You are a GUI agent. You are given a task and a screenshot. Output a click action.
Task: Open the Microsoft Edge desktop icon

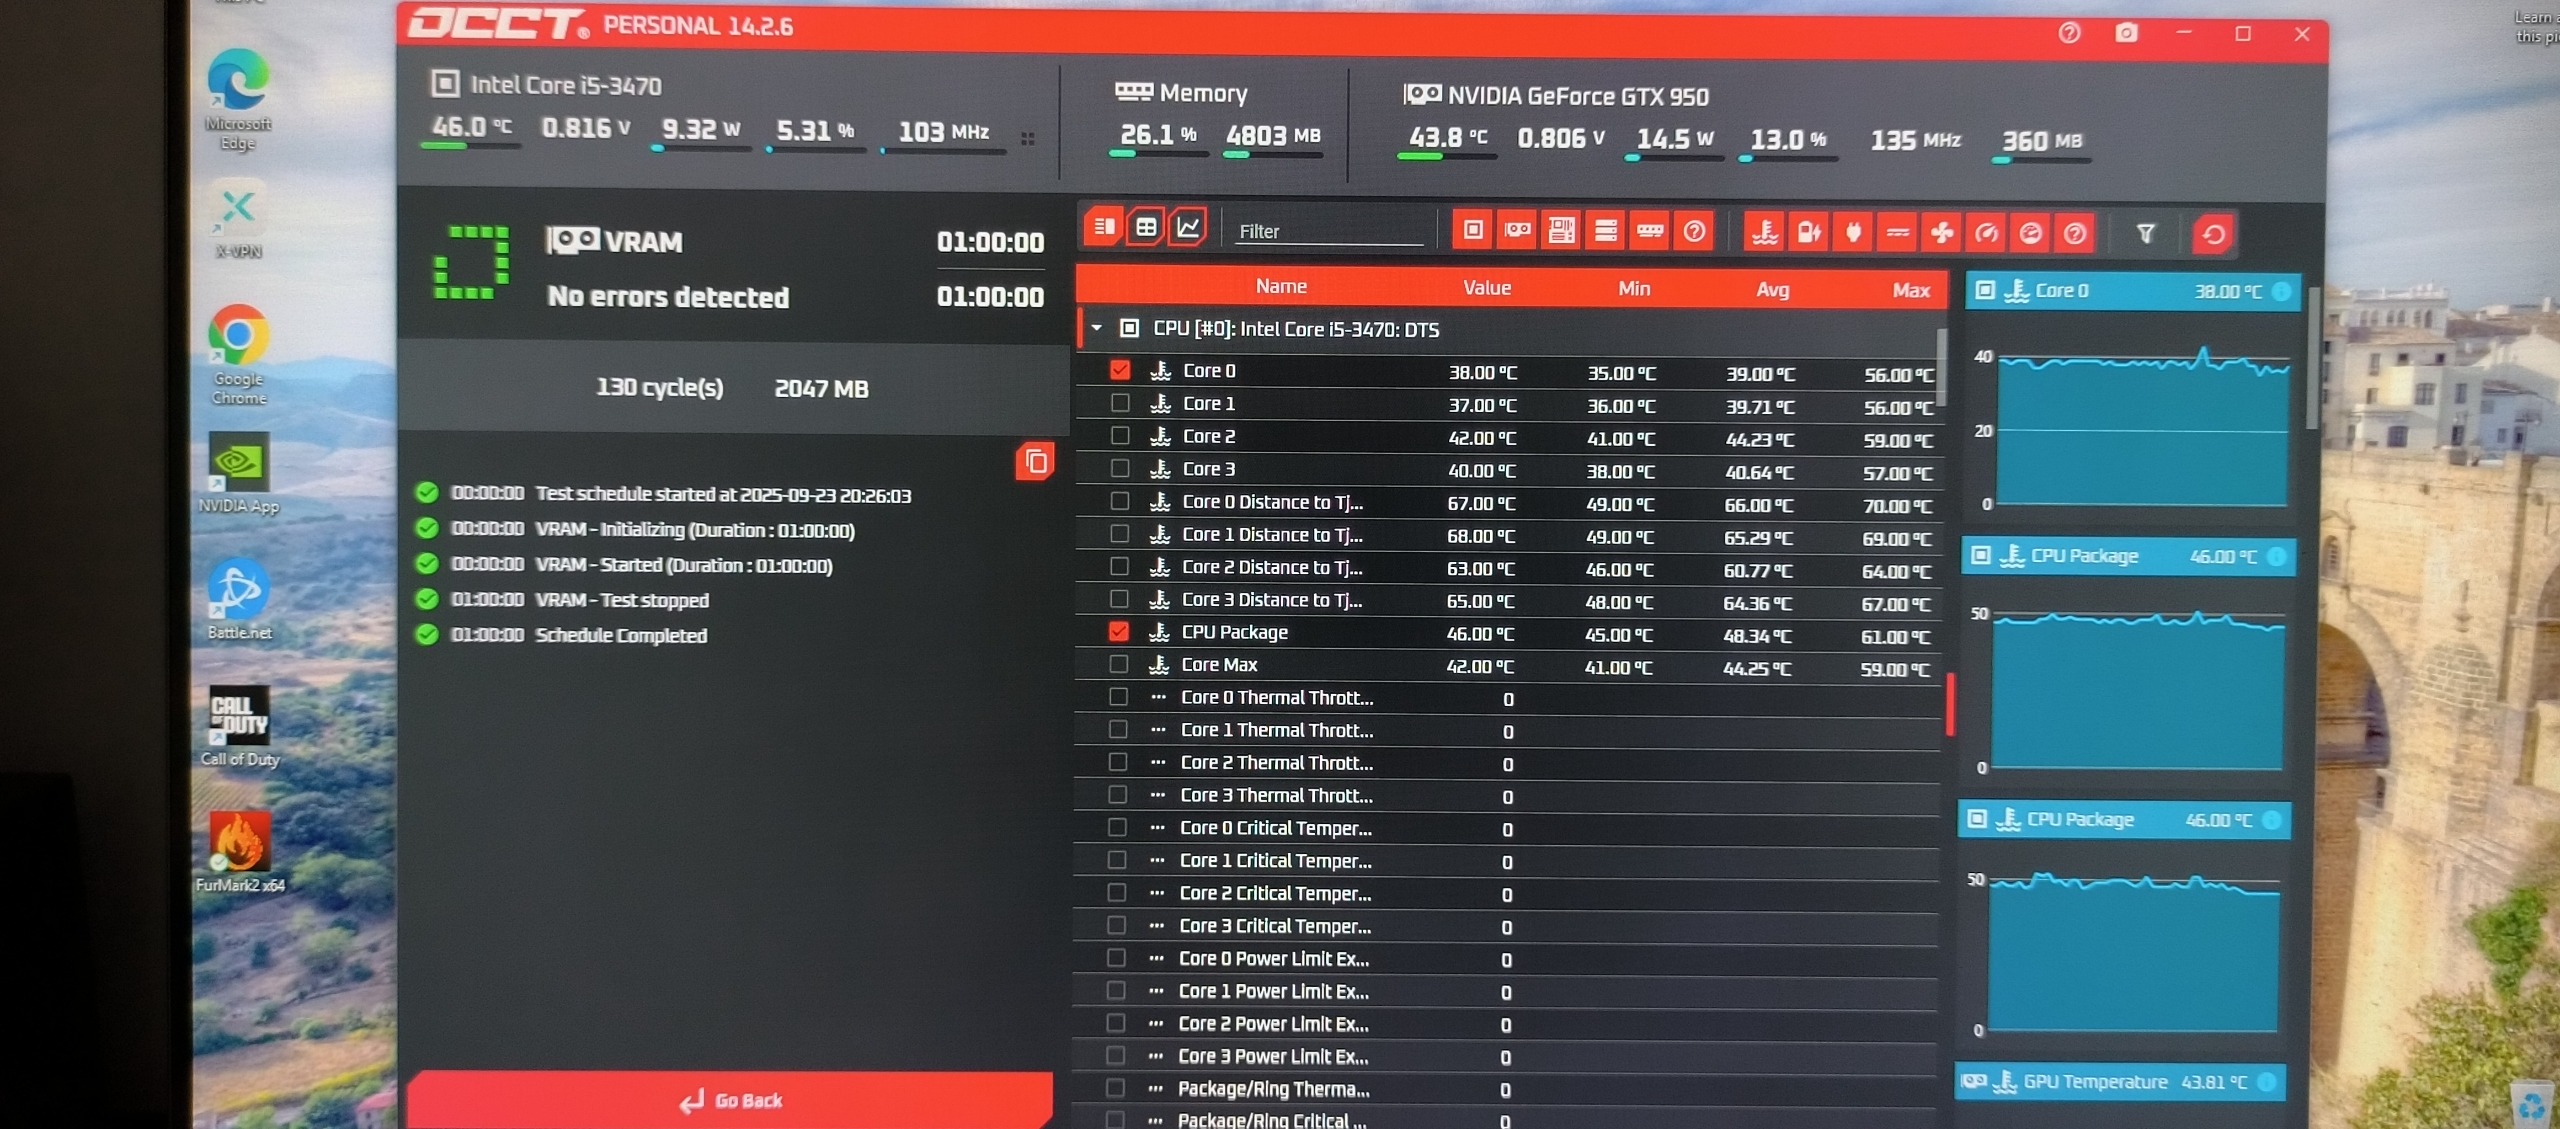click(238, 98)
